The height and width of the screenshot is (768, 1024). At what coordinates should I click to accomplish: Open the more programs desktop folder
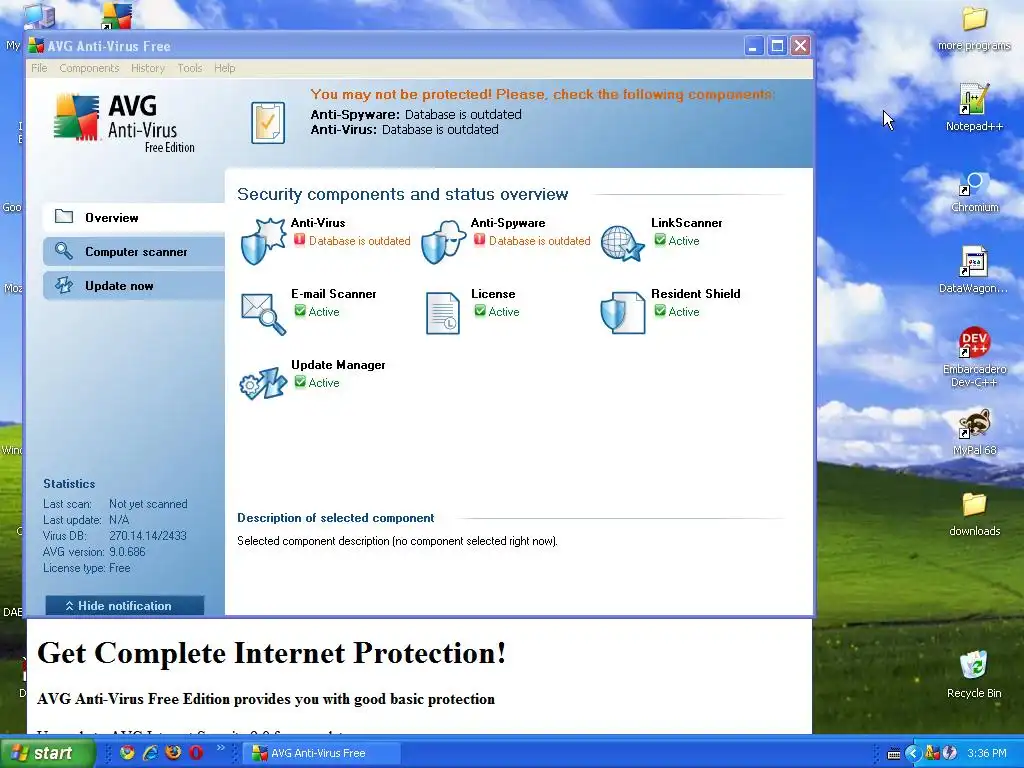click(x=974, y=29)
